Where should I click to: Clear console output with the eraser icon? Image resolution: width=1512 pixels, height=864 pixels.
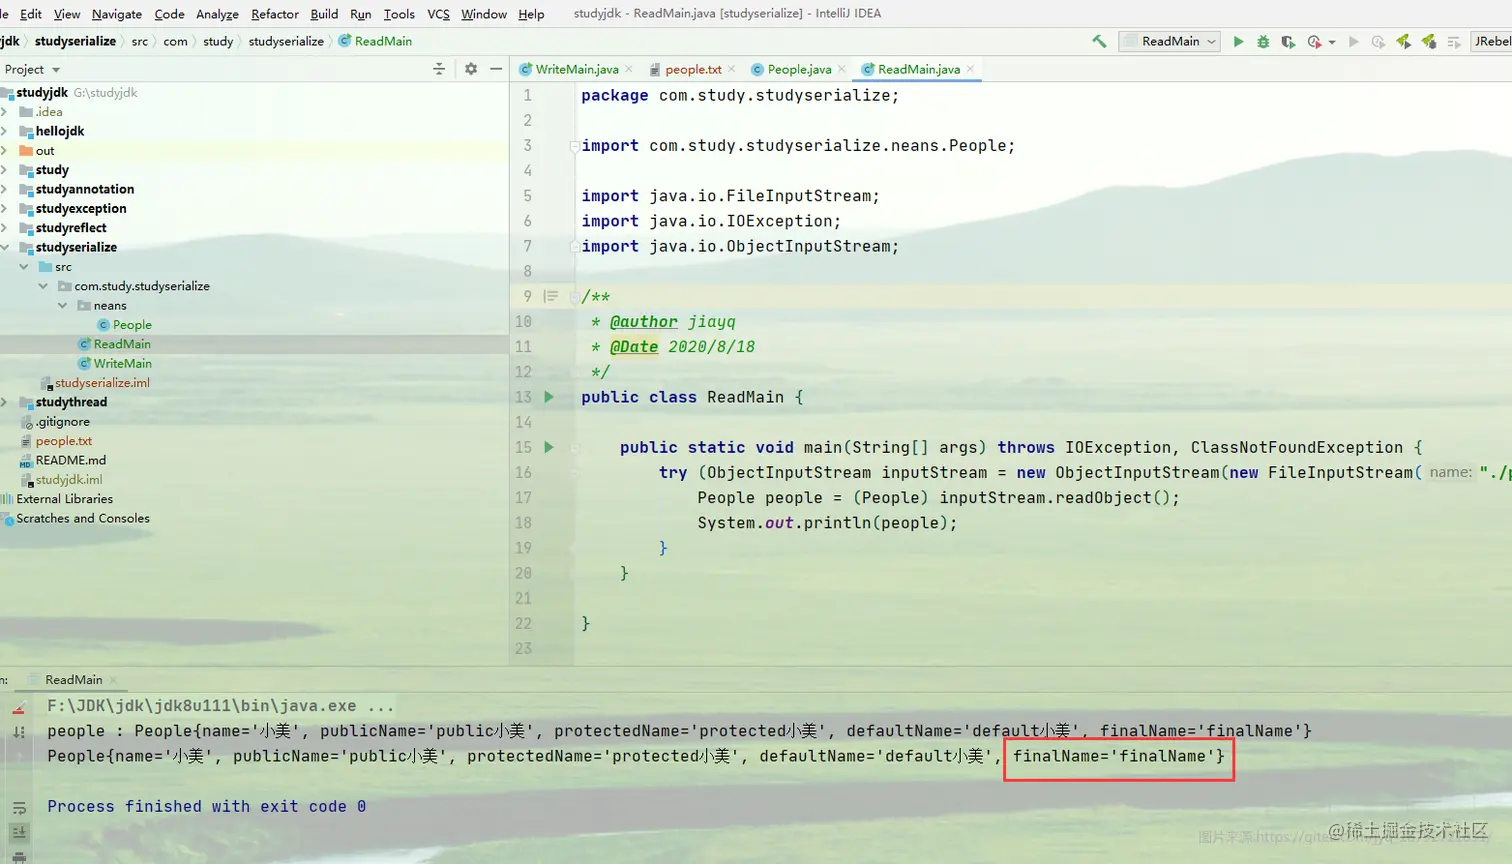click(x=19, y=709)
